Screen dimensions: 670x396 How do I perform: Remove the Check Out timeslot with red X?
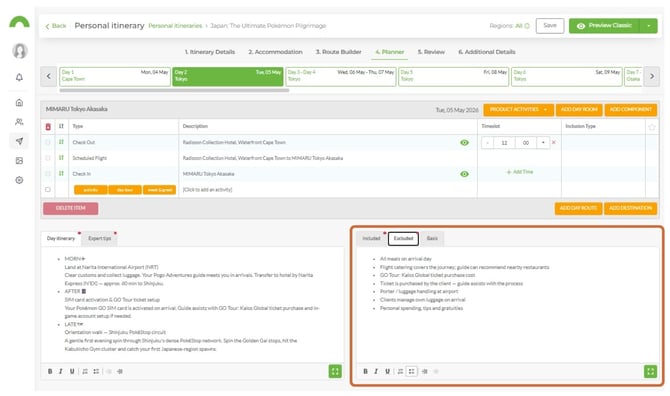coord(554,142)
